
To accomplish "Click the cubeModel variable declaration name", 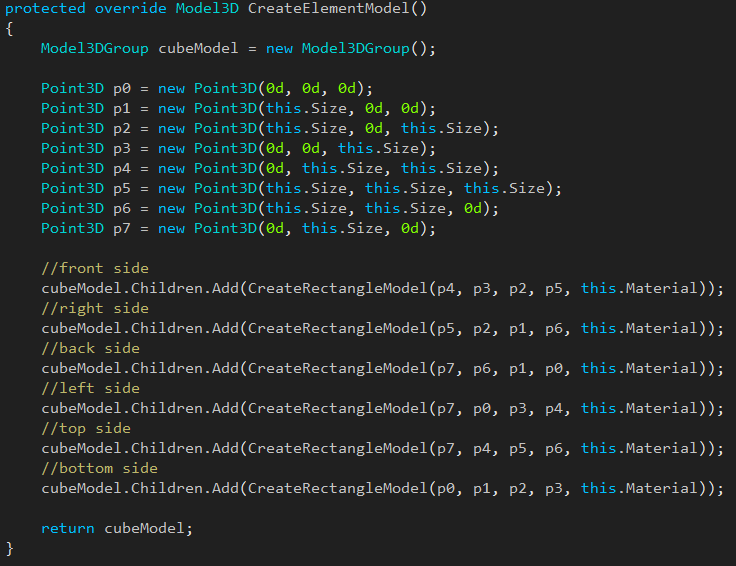I will pyautogui.click(x=198, y=48).
